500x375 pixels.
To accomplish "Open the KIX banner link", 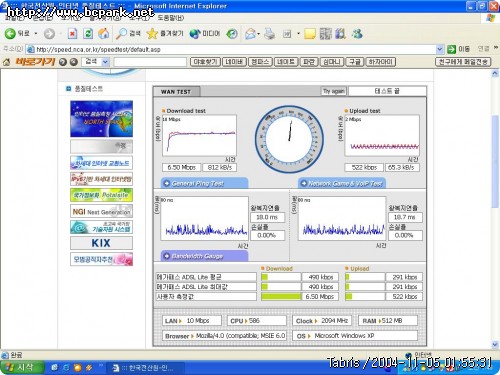I will 101,243.
